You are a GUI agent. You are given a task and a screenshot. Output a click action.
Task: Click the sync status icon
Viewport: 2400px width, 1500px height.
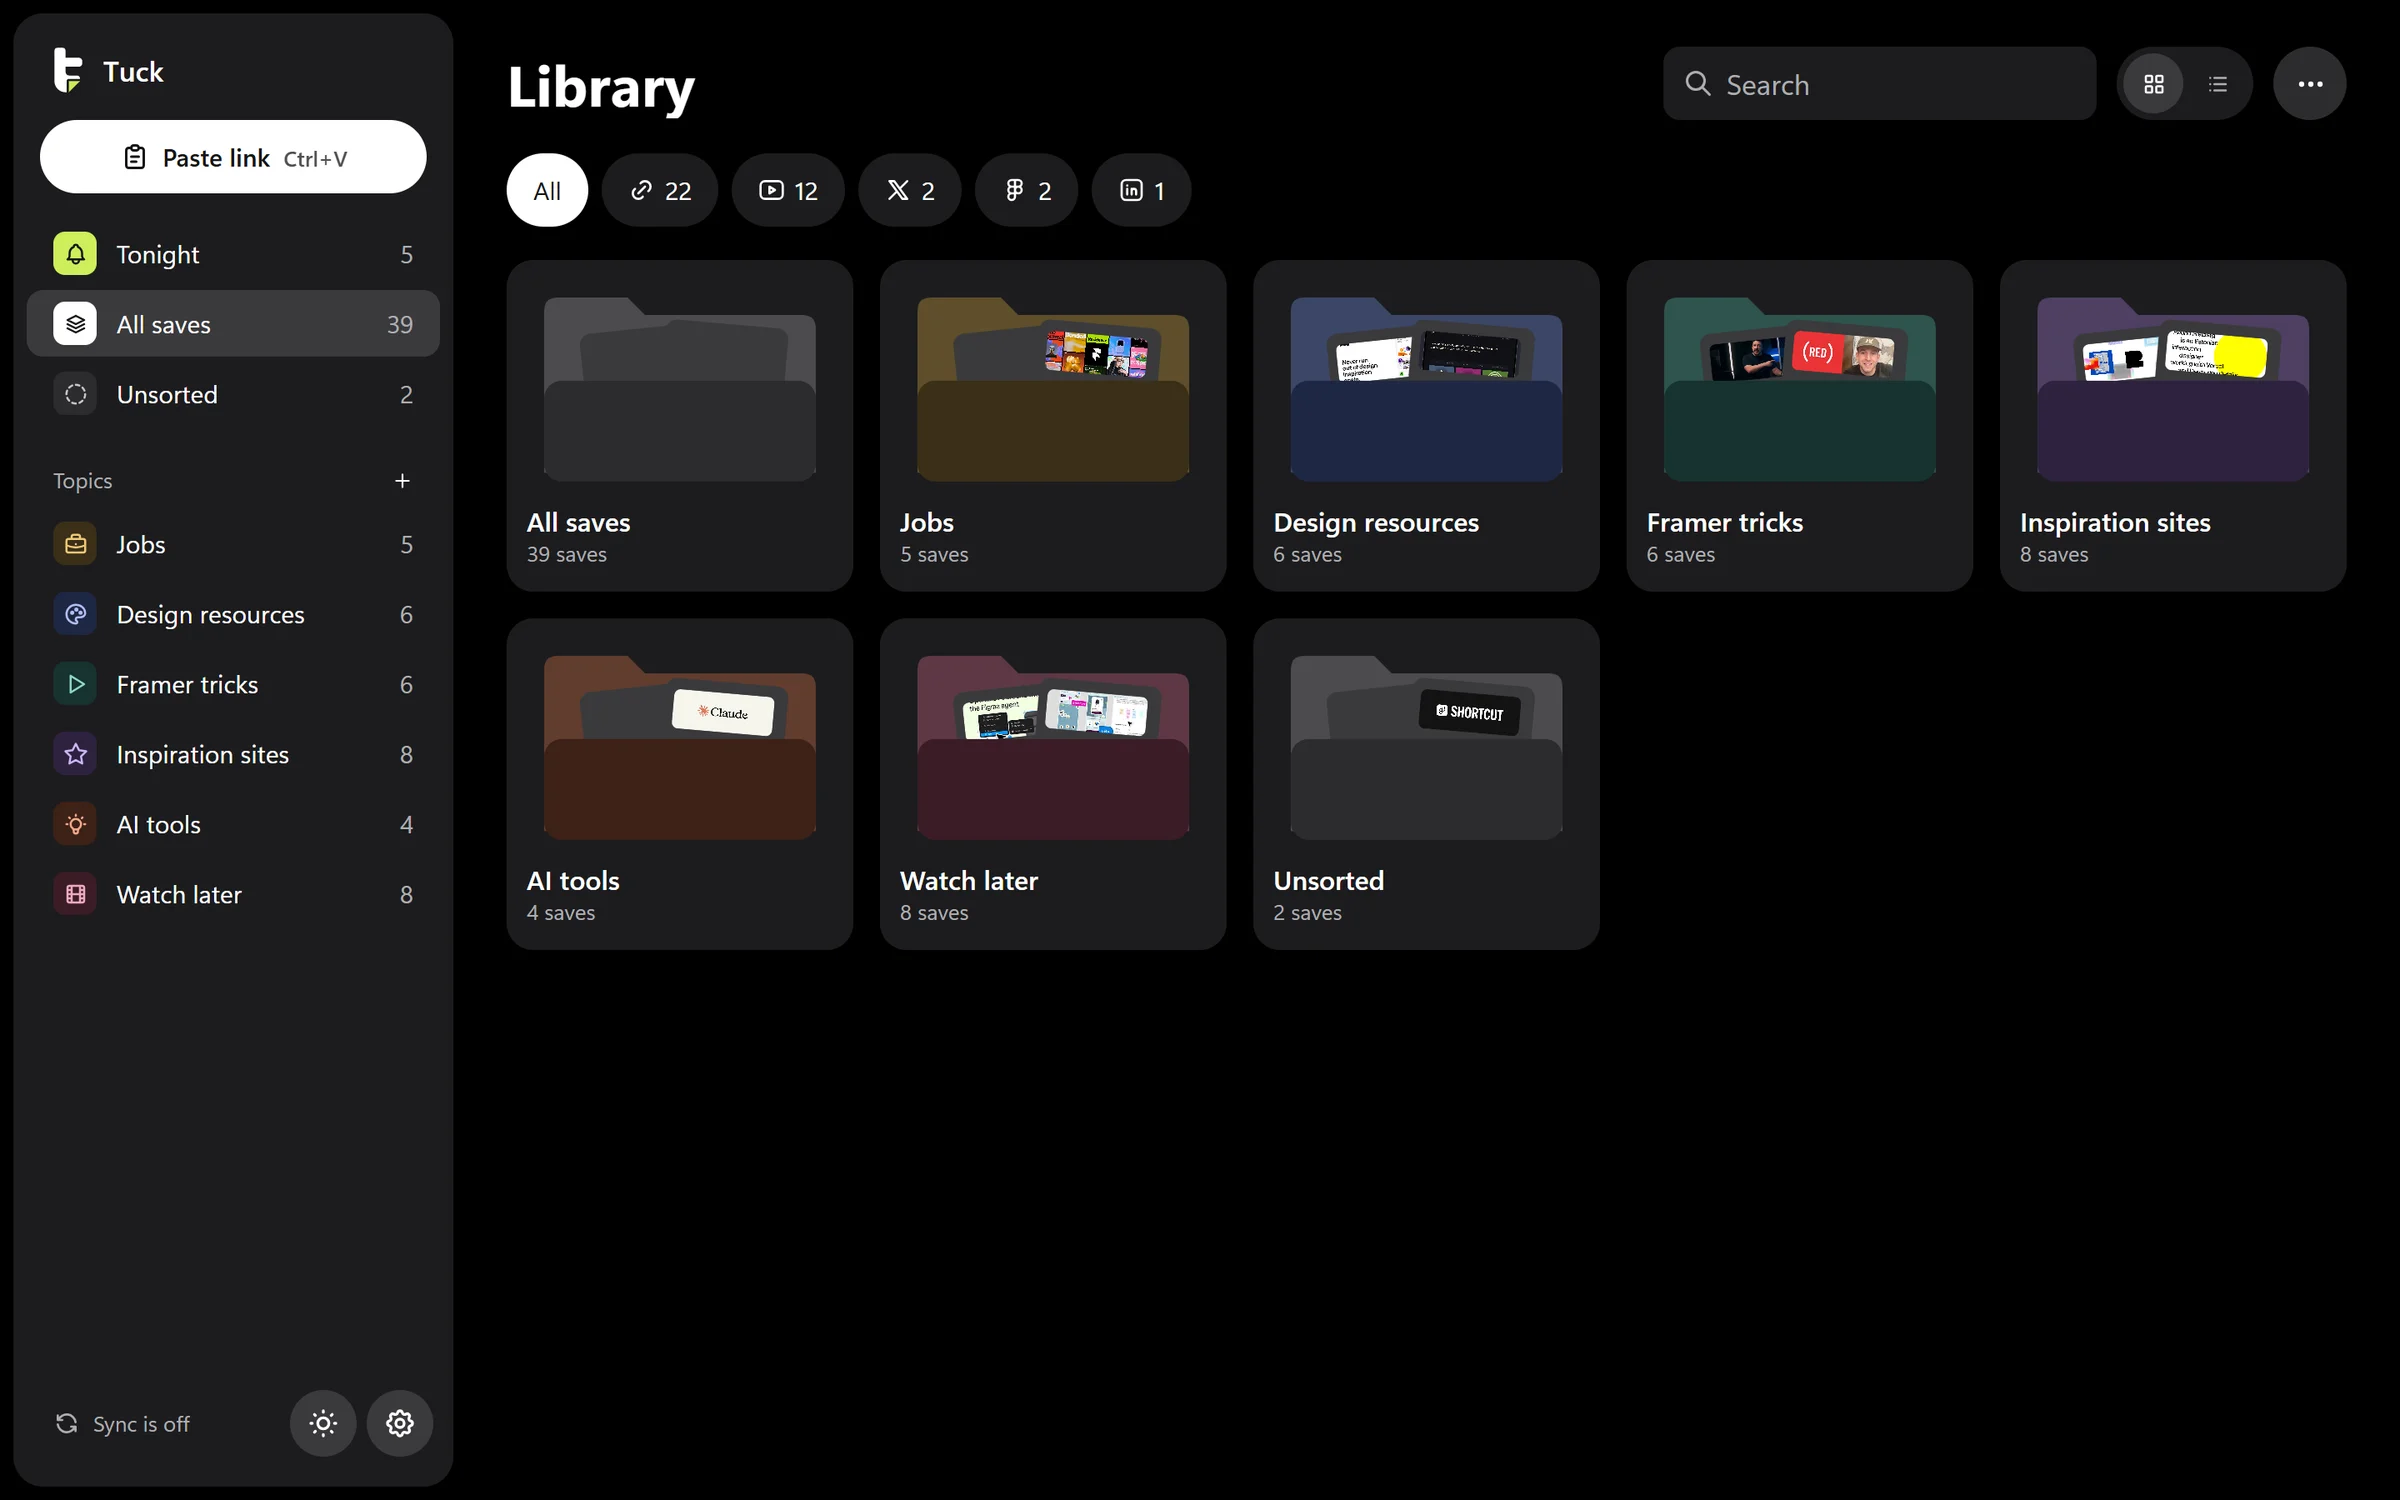click(67, 1423)
